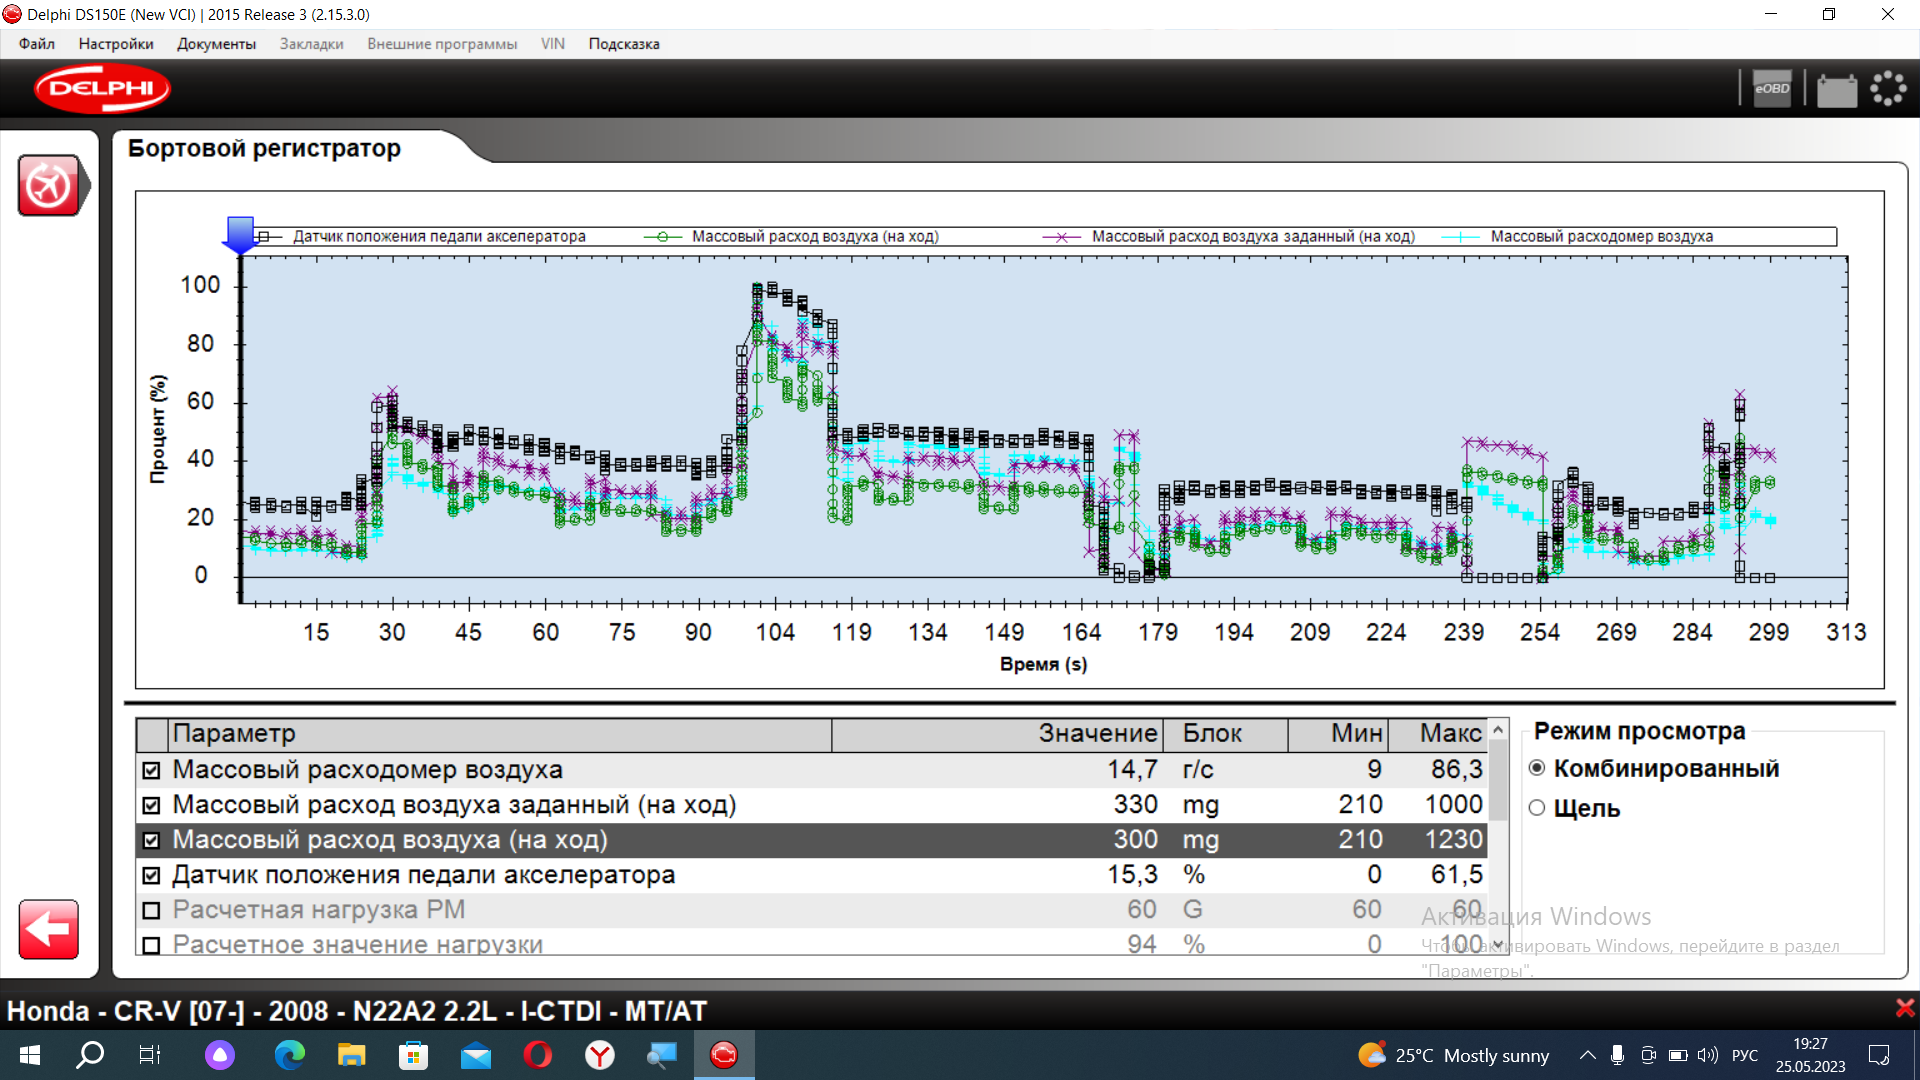
Task: Open the Подсказка menu
Action: coord(624,44)
